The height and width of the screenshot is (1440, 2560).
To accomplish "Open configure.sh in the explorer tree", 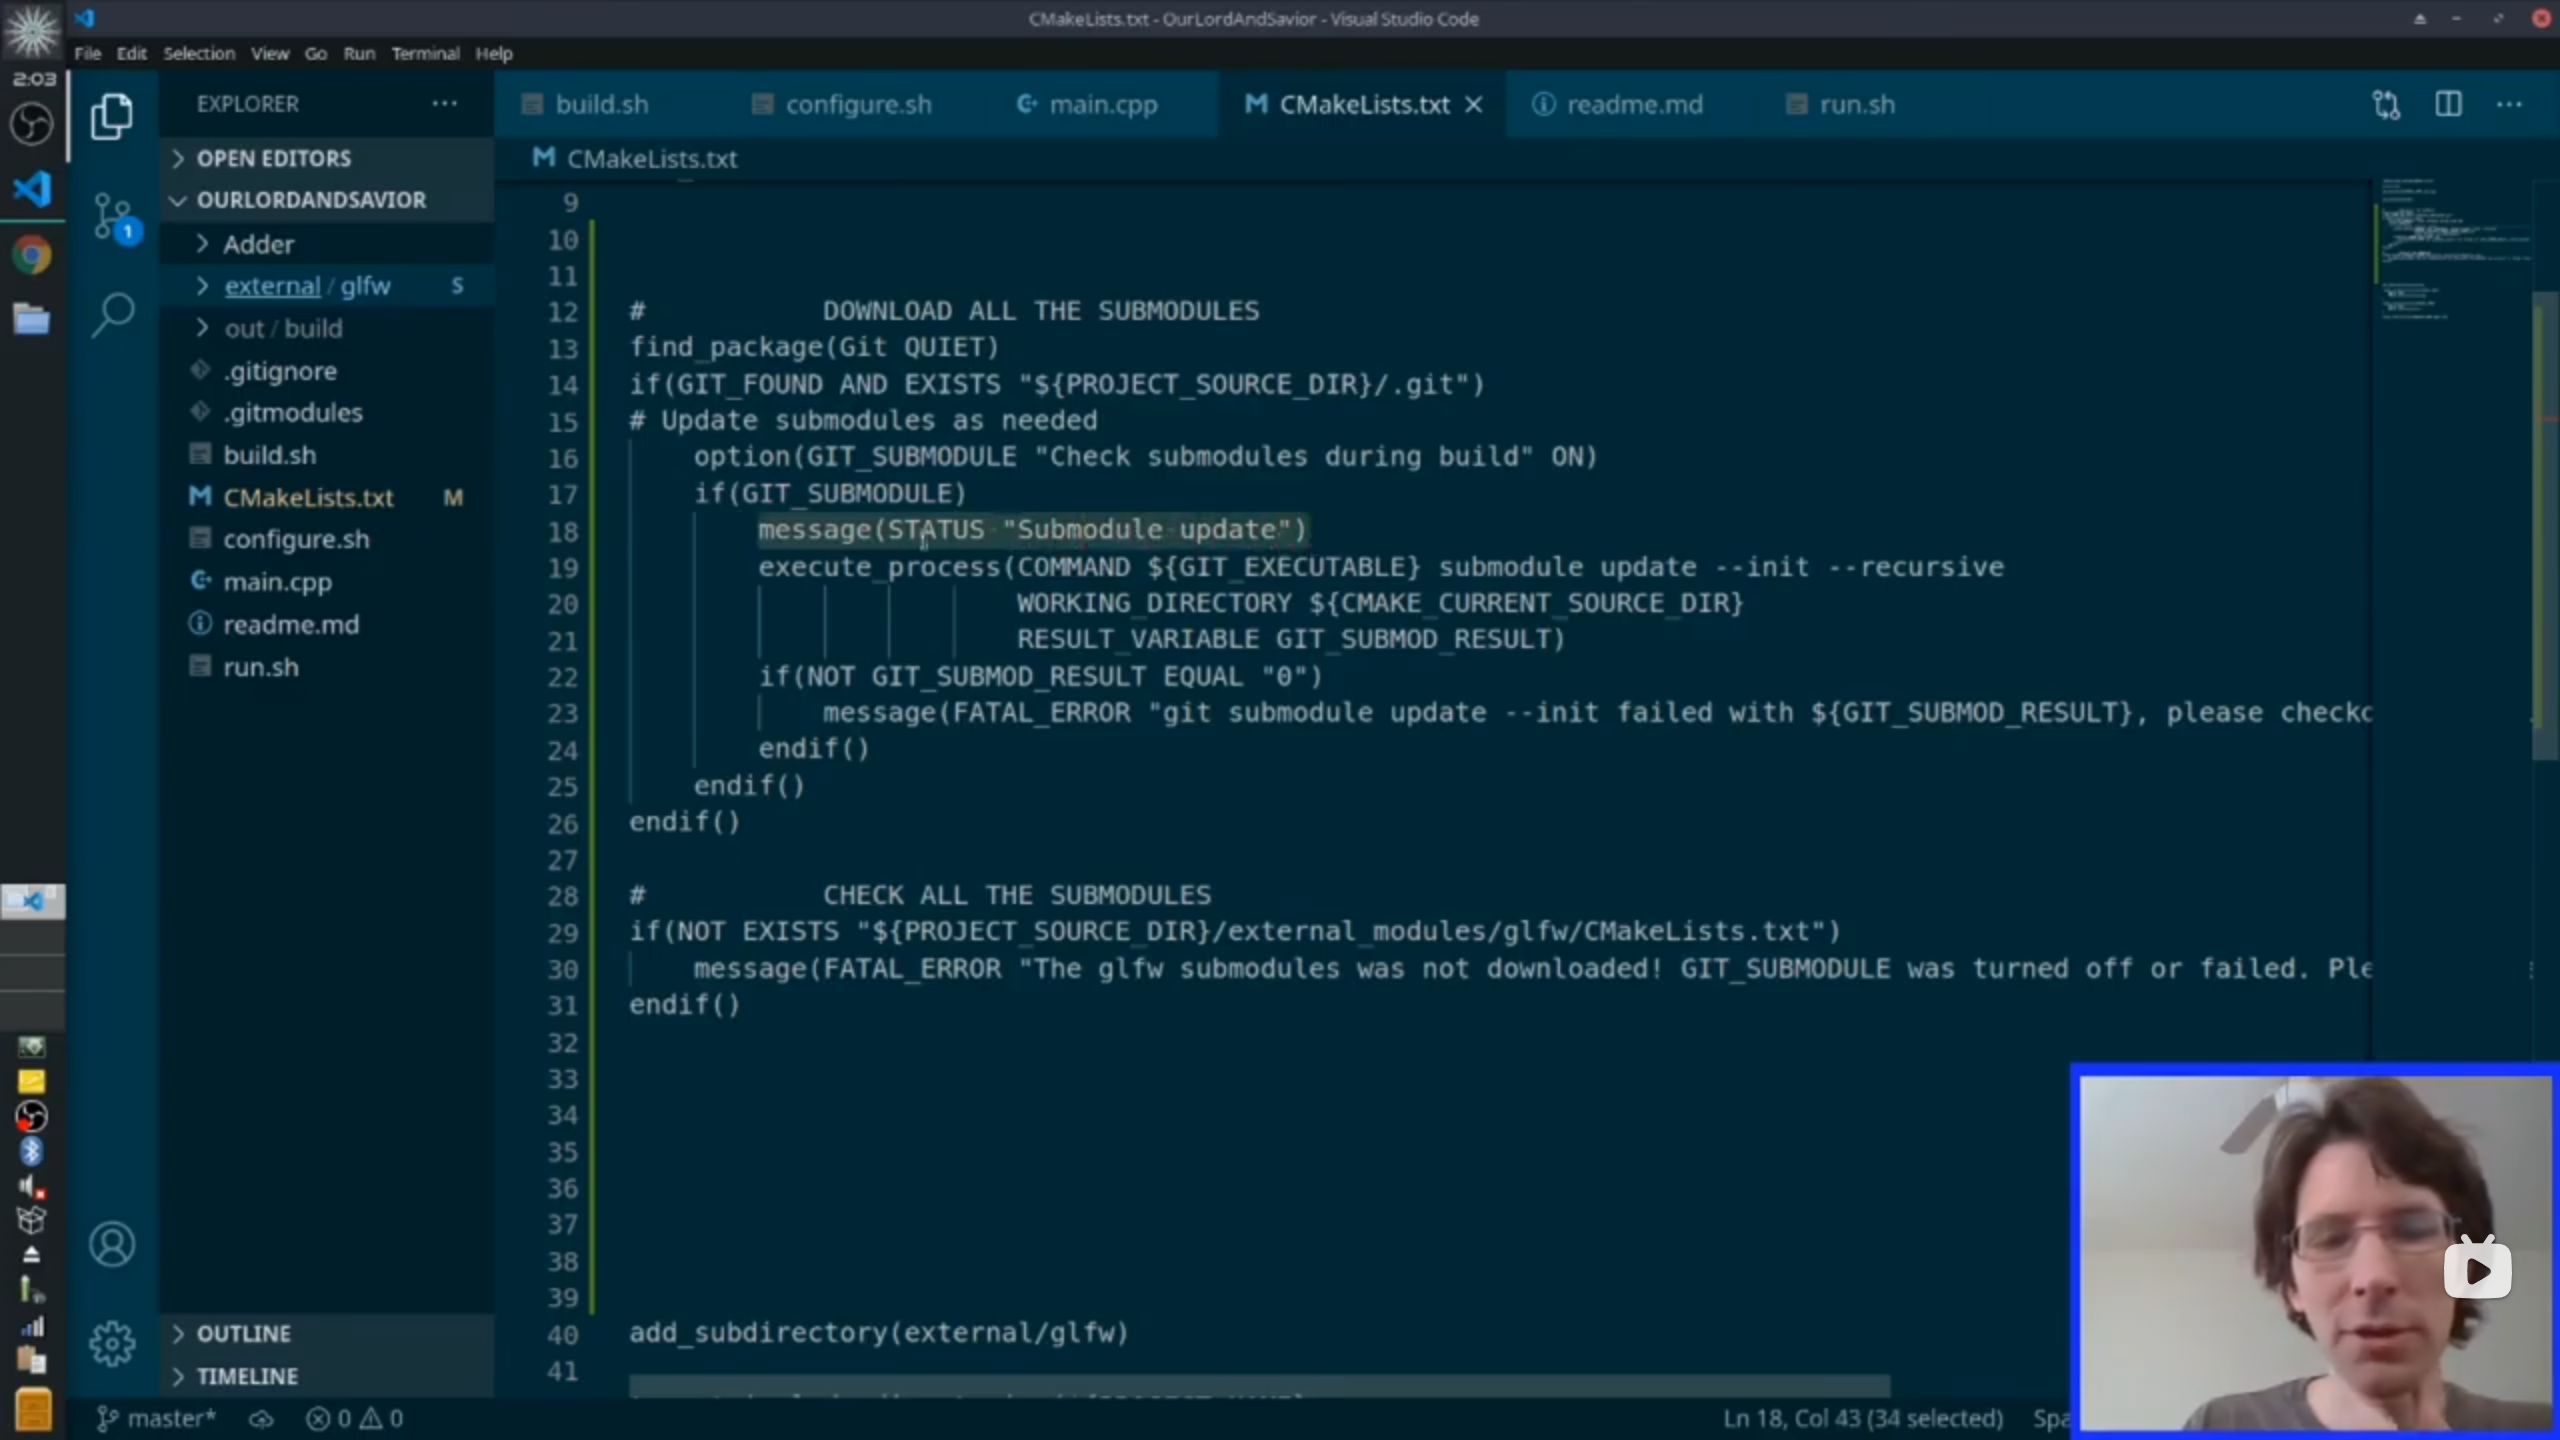I will click(x=327, y=539).
